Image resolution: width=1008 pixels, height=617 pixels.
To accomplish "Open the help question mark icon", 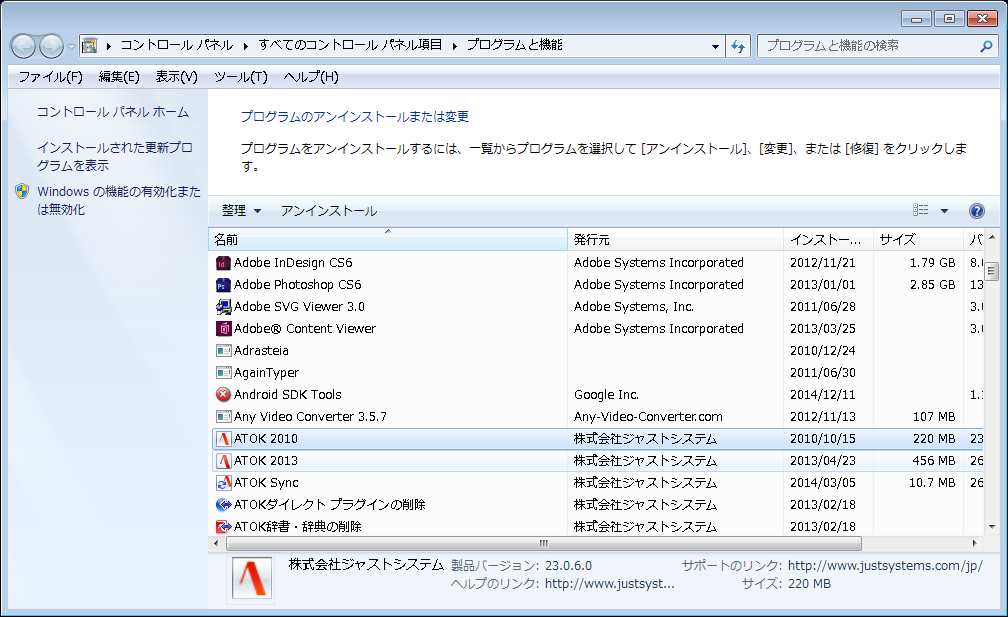I will [x=976, y=211].
